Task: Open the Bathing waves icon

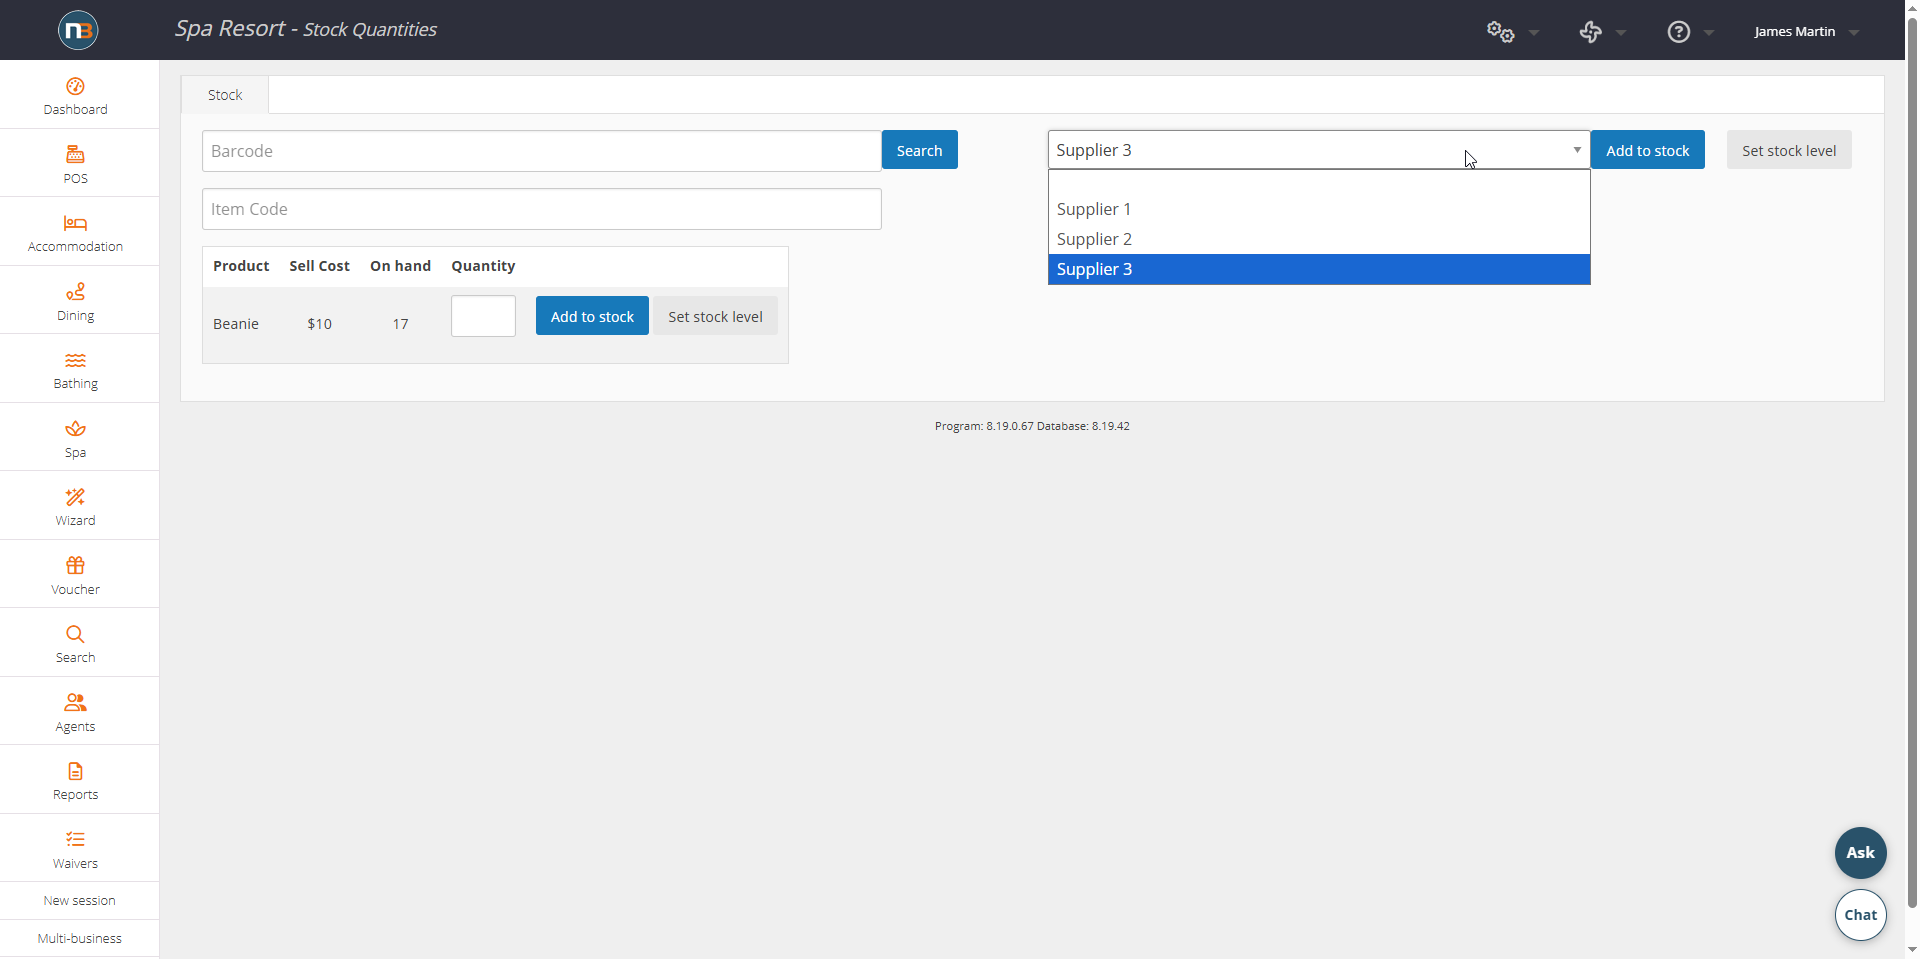Action: click(x=75, y=360)
